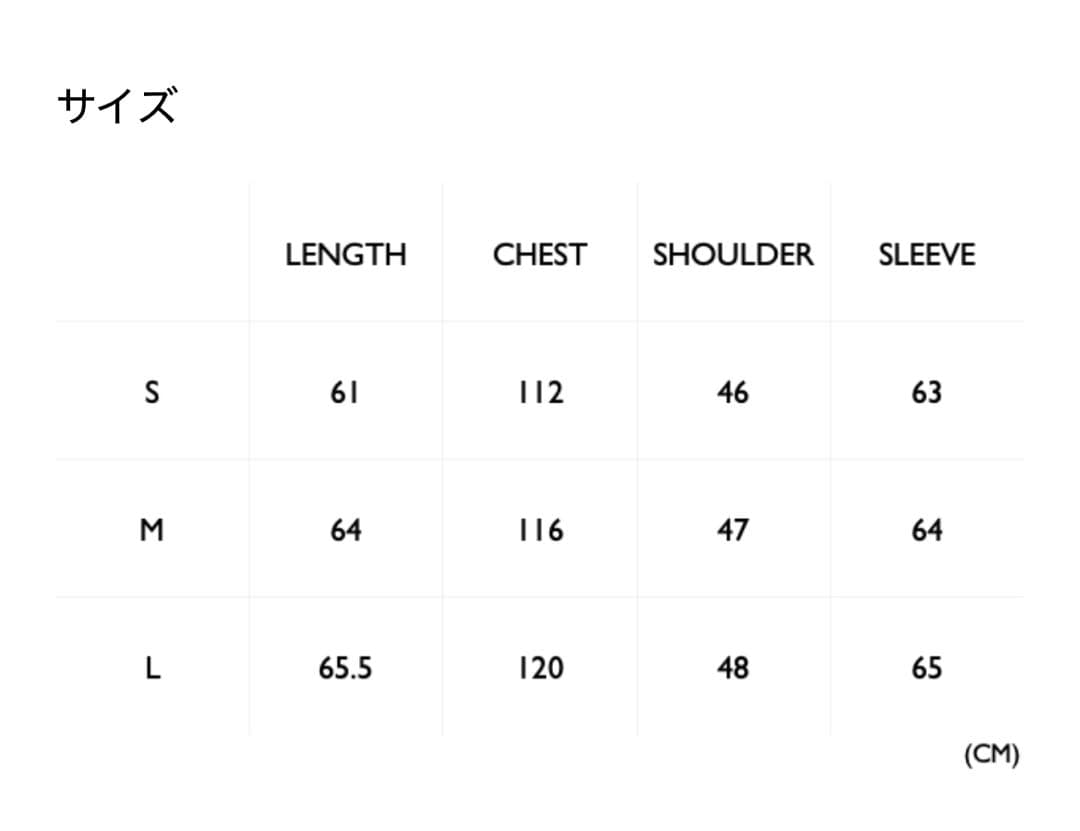Click the SHOULDER column header
The width and height of the screenshot is (1080, 831).
pos(733,255)
